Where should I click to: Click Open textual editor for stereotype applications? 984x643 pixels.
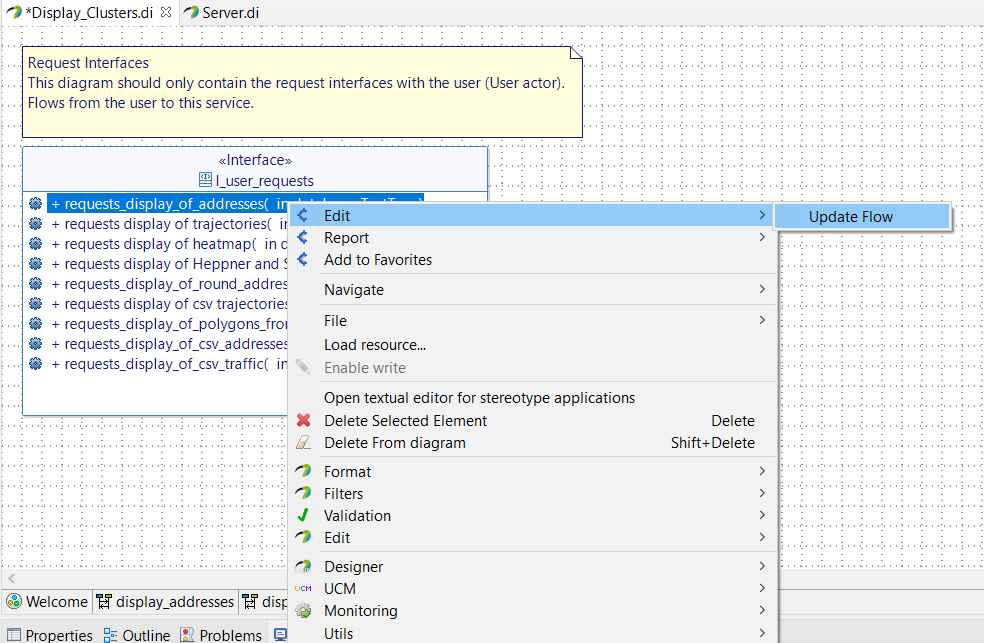(533, 398)
